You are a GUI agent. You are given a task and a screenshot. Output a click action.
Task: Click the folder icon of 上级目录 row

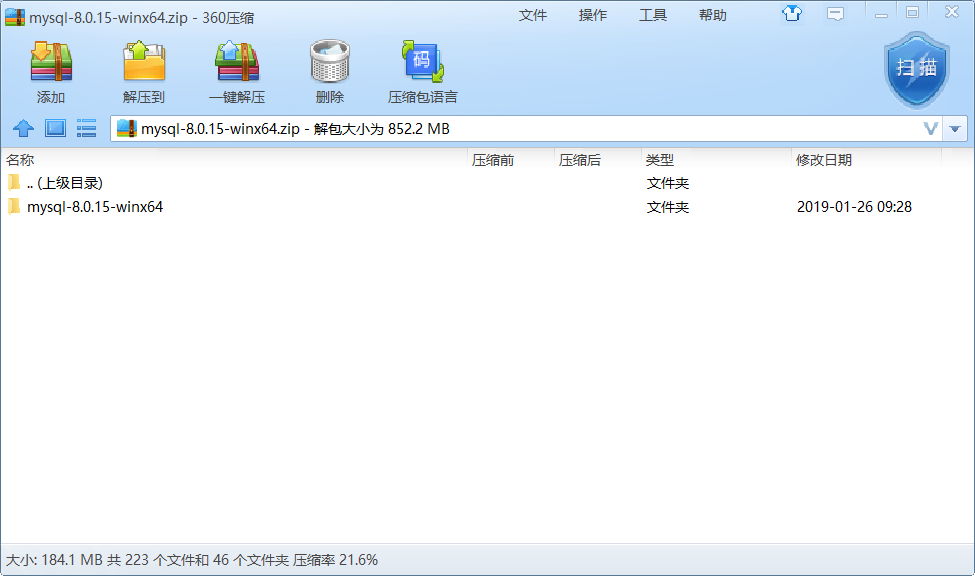click(14, 182)
